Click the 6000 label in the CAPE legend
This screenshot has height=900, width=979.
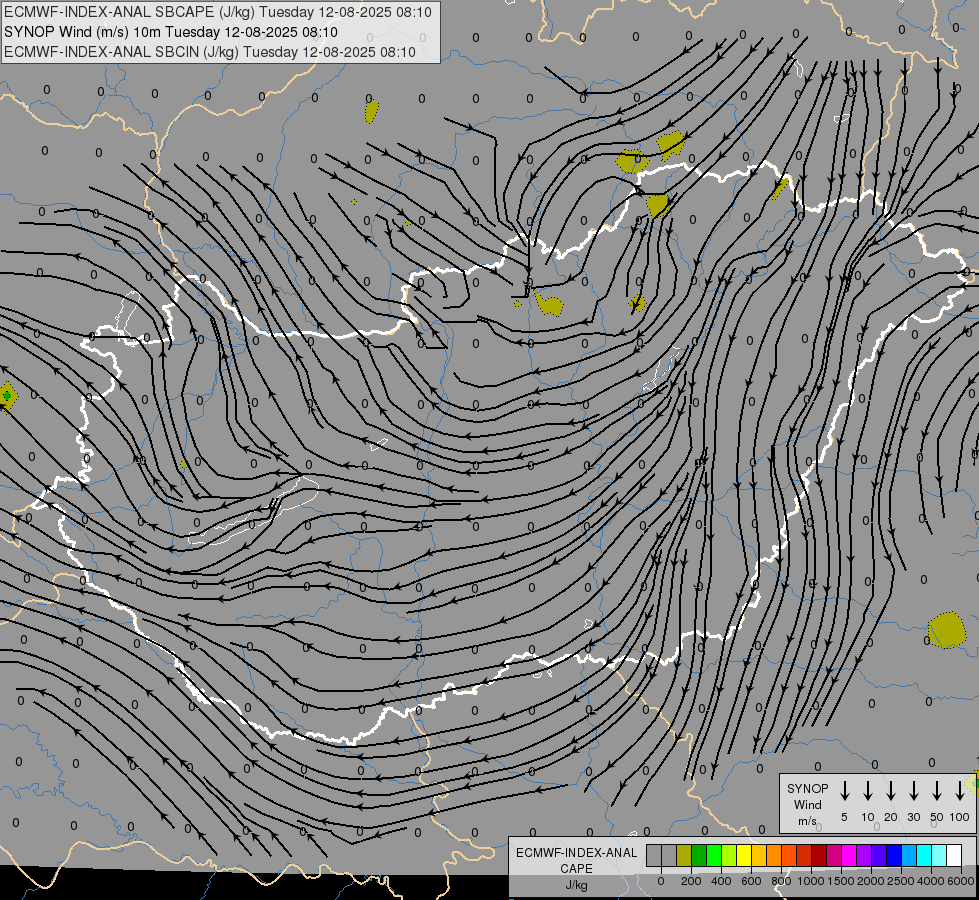click(x=961, y=881)
